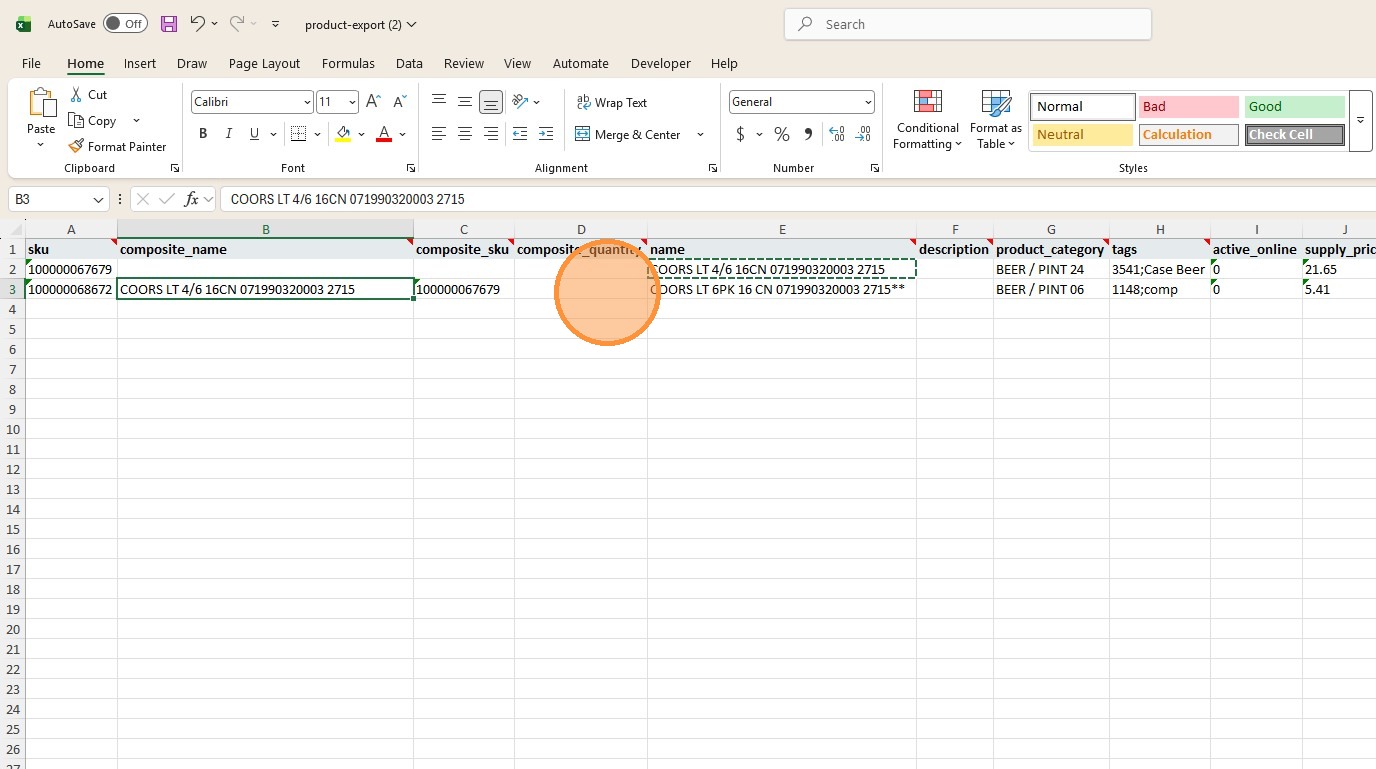Screen dimensions: 1376x769
Task: Select row 3 header
Action: click(13, 289)
